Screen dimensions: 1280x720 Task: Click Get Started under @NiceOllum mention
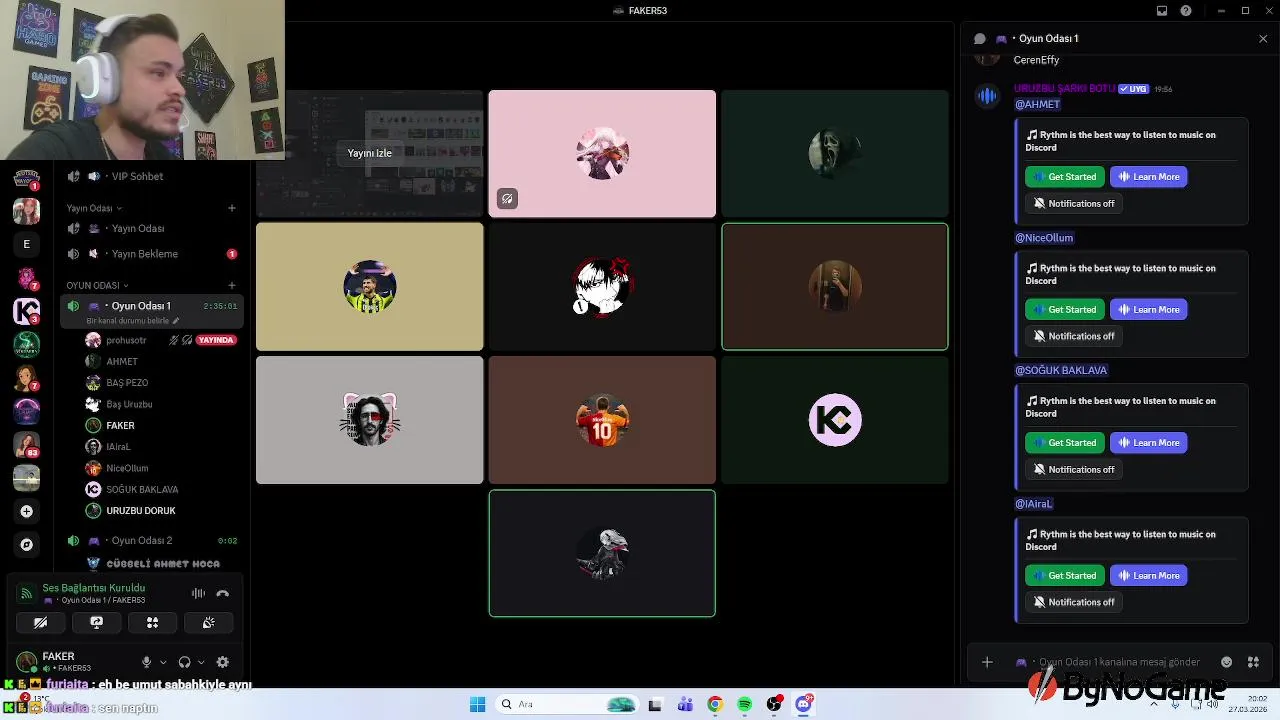click(1065, 310)
